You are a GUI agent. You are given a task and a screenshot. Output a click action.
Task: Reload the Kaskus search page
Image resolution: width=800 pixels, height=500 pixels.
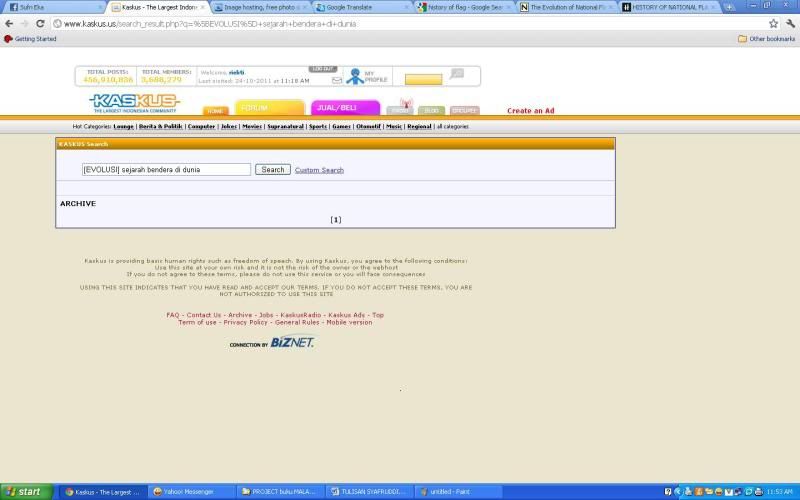pyautogui.click(x=40, y=23)
